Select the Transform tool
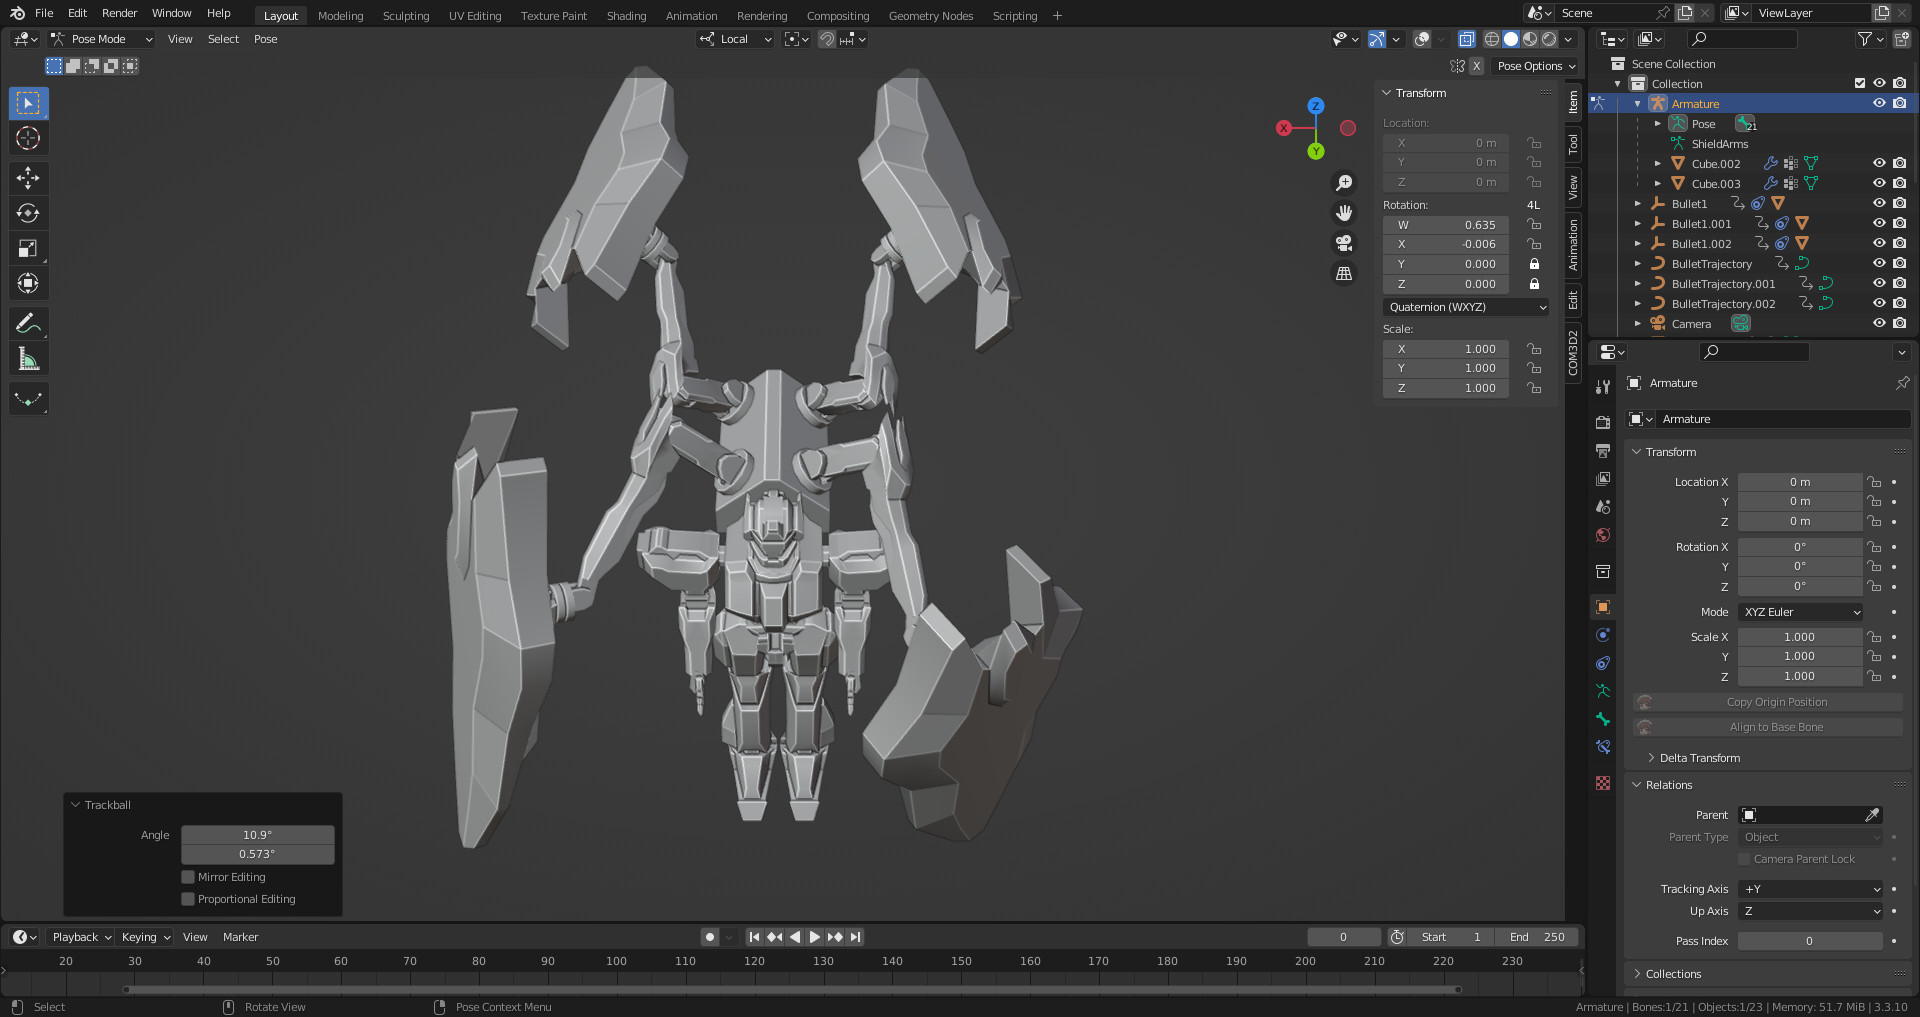Viewport: 1920px width, 1017px height. coord(28,283)
